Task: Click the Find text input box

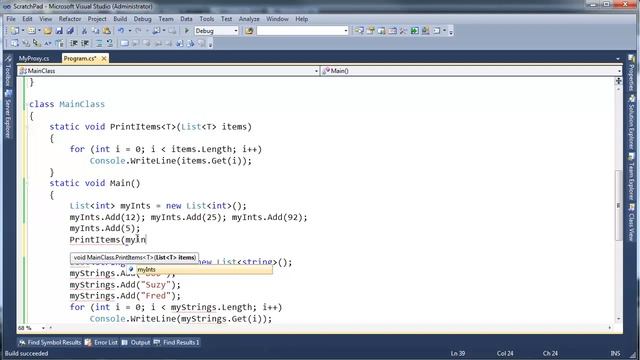Action: (x=300, y=31)
